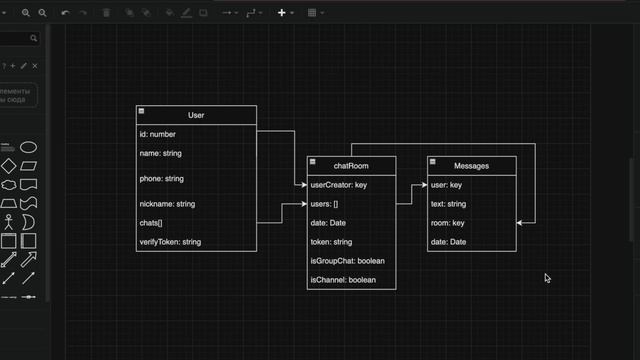Viewport: 640px width, 360px height.
Task: Click the shape search magnifier icon
Action: [x=33, y=38]
